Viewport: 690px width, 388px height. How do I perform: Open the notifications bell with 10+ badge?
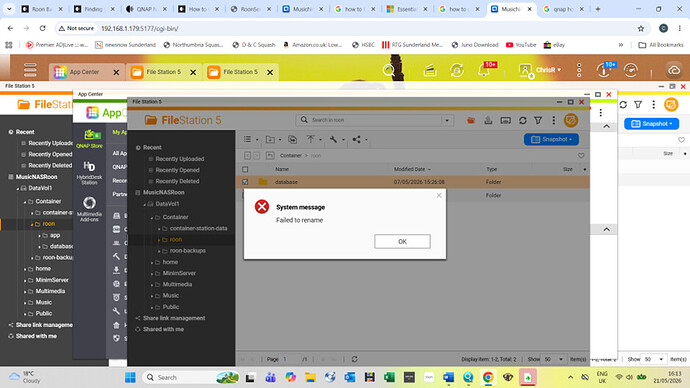coord(484,70)
